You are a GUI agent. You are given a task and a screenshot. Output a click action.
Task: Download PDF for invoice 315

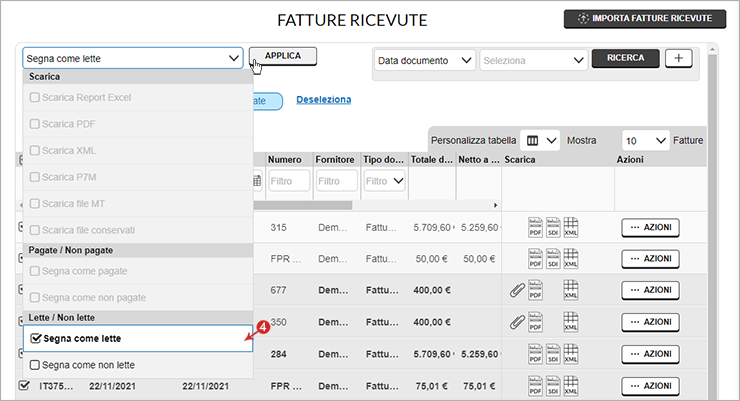click(535, 227)
